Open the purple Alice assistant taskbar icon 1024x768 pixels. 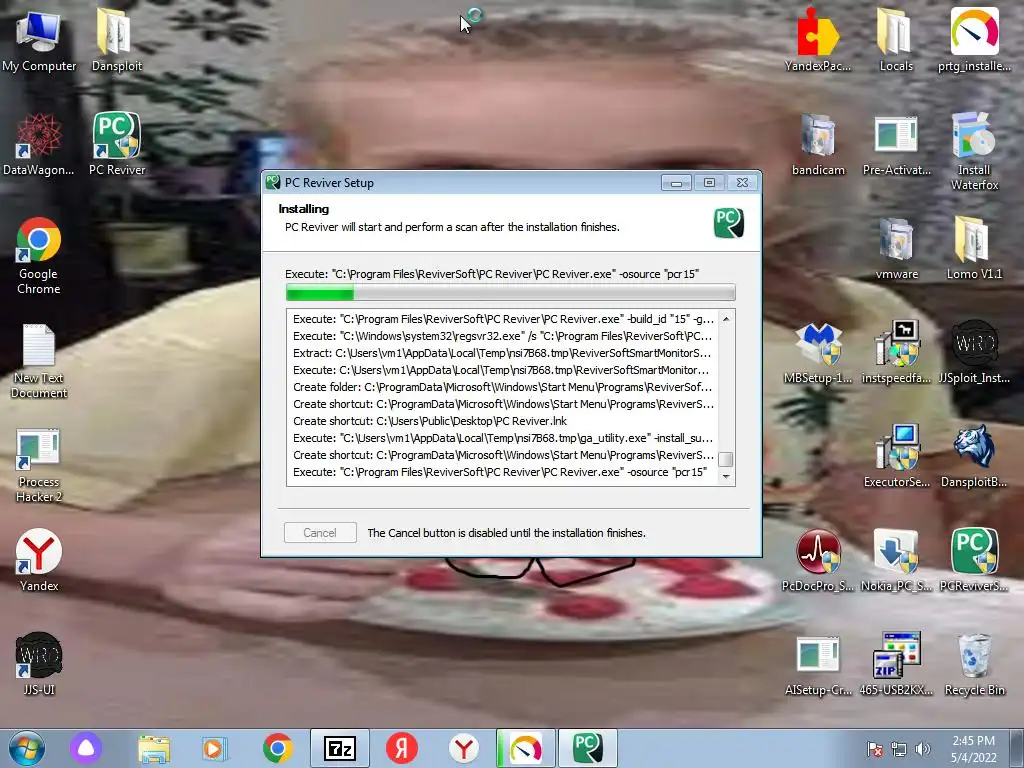[86, 748]
